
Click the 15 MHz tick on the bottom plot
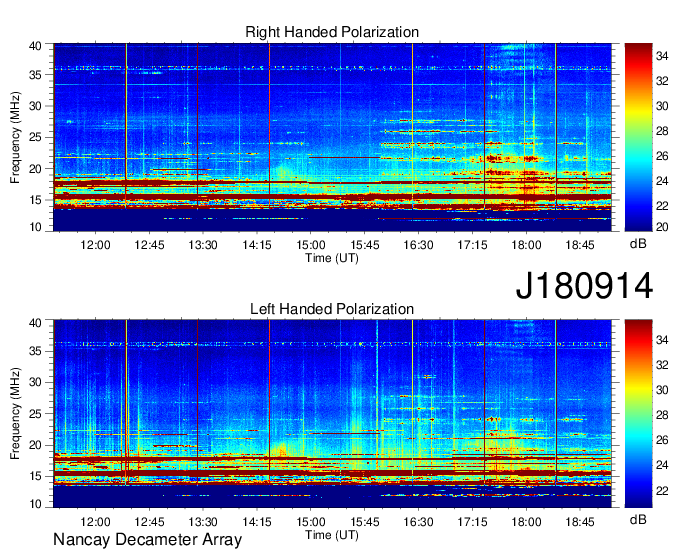click(x=35, y=476)
